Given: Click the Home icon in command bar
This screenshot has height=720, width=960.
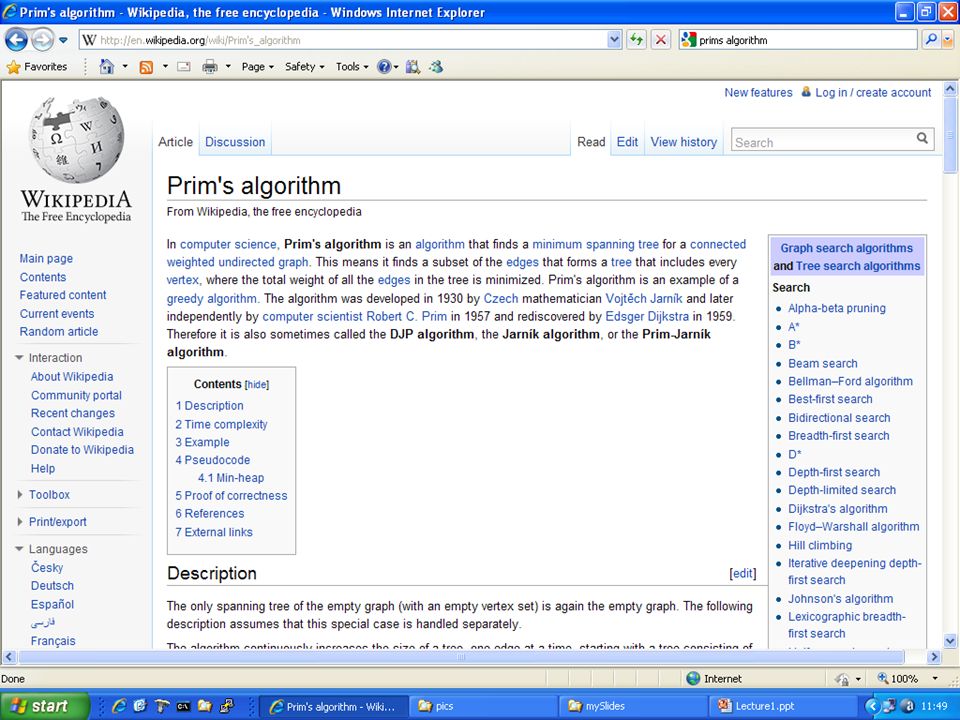Looking at the screenshot, I should 107,67.
